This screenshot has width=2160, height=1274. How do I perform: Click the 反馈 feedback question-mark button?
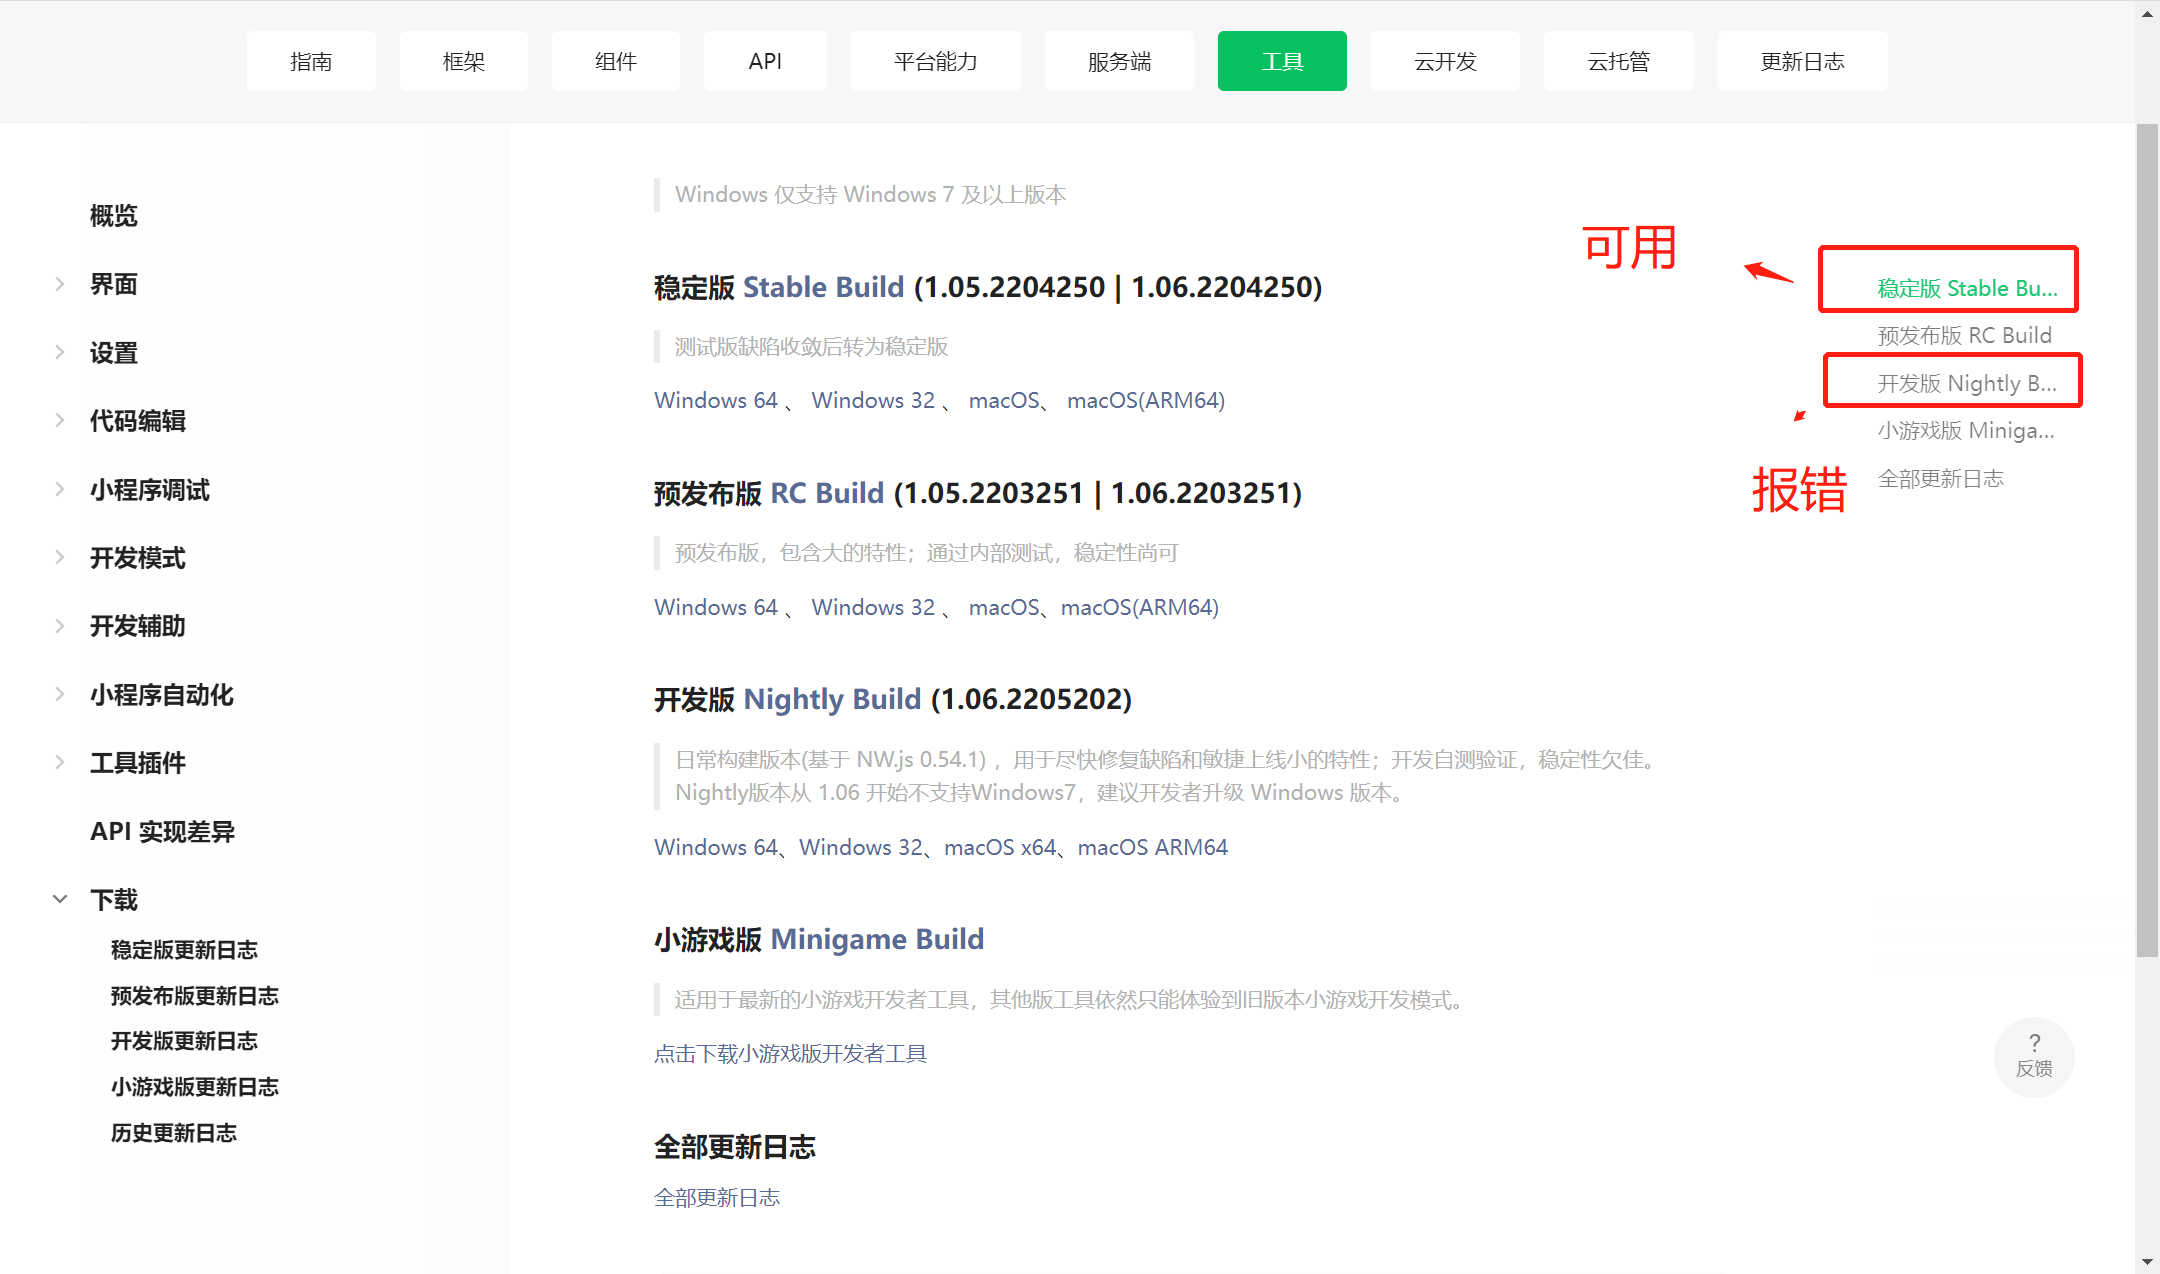pyautogui.click(x=2033, y=1056)
